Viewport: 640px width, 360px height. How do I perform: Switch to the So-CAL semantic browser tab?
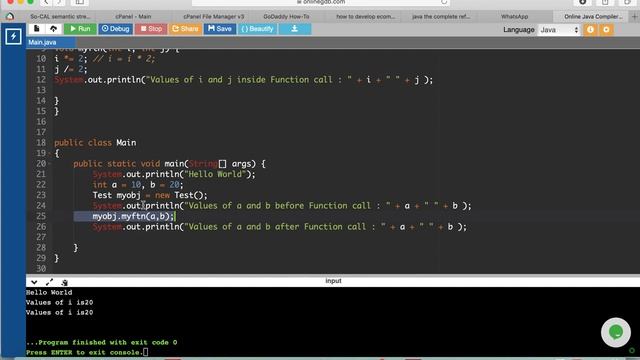pyautogui.click(x=60, y=17)
